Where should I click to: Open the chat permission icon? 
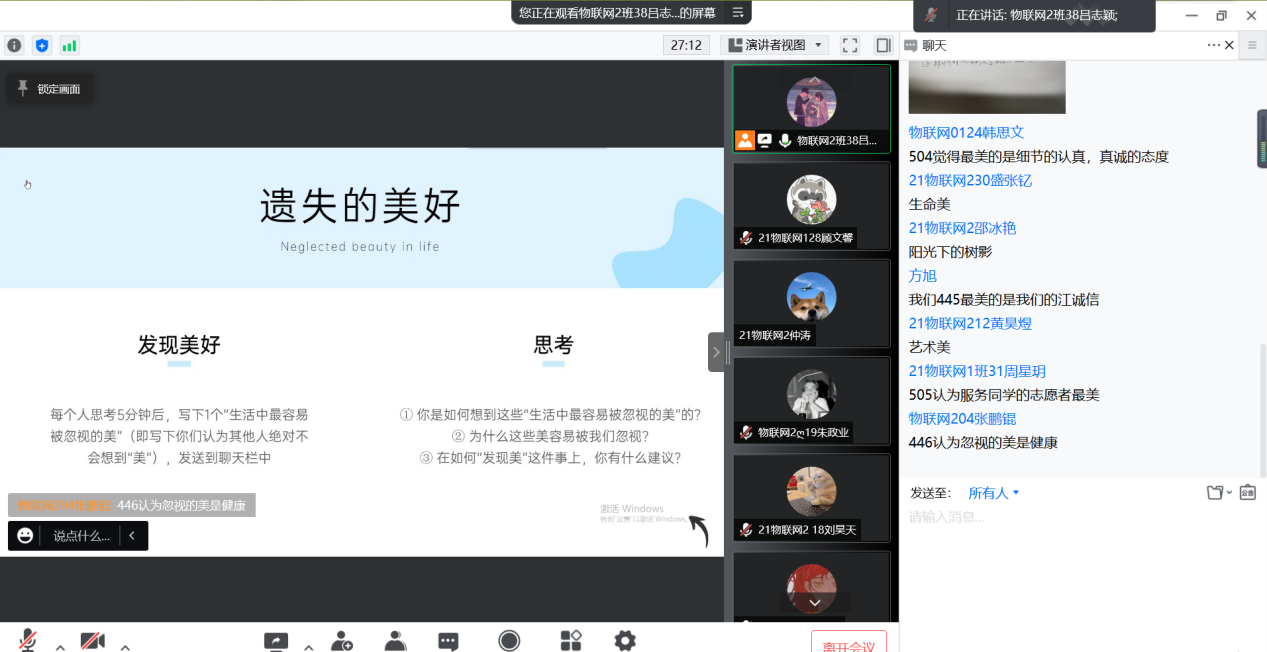(1247, 493)
